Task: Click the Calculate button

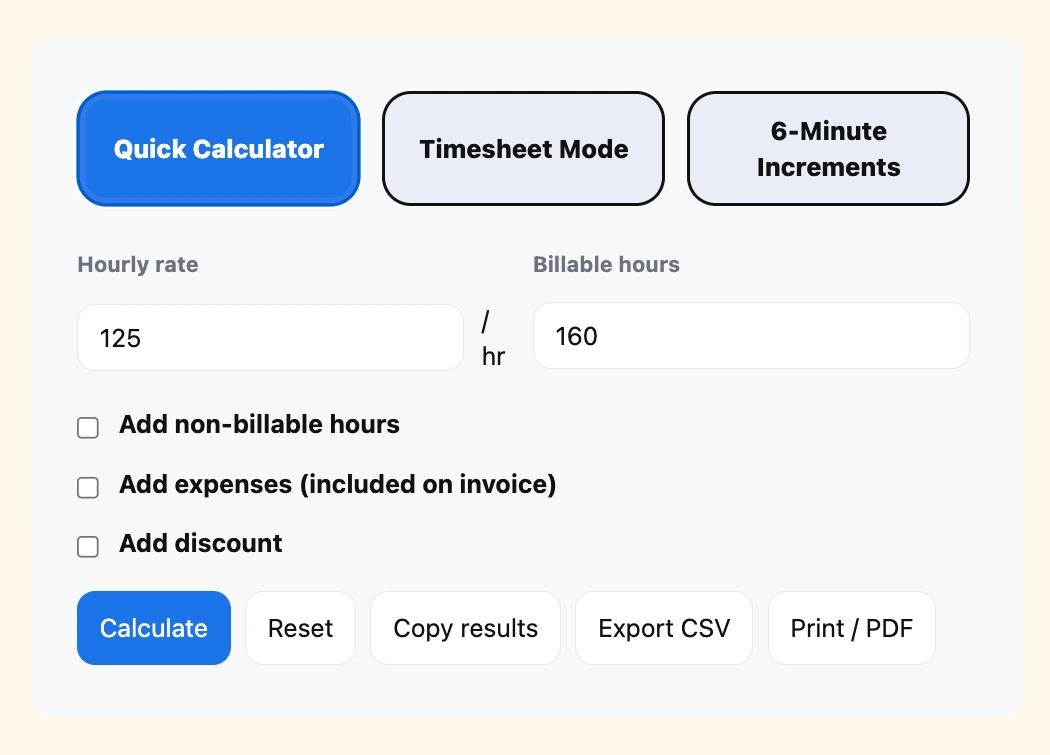Action: [153, 628]
